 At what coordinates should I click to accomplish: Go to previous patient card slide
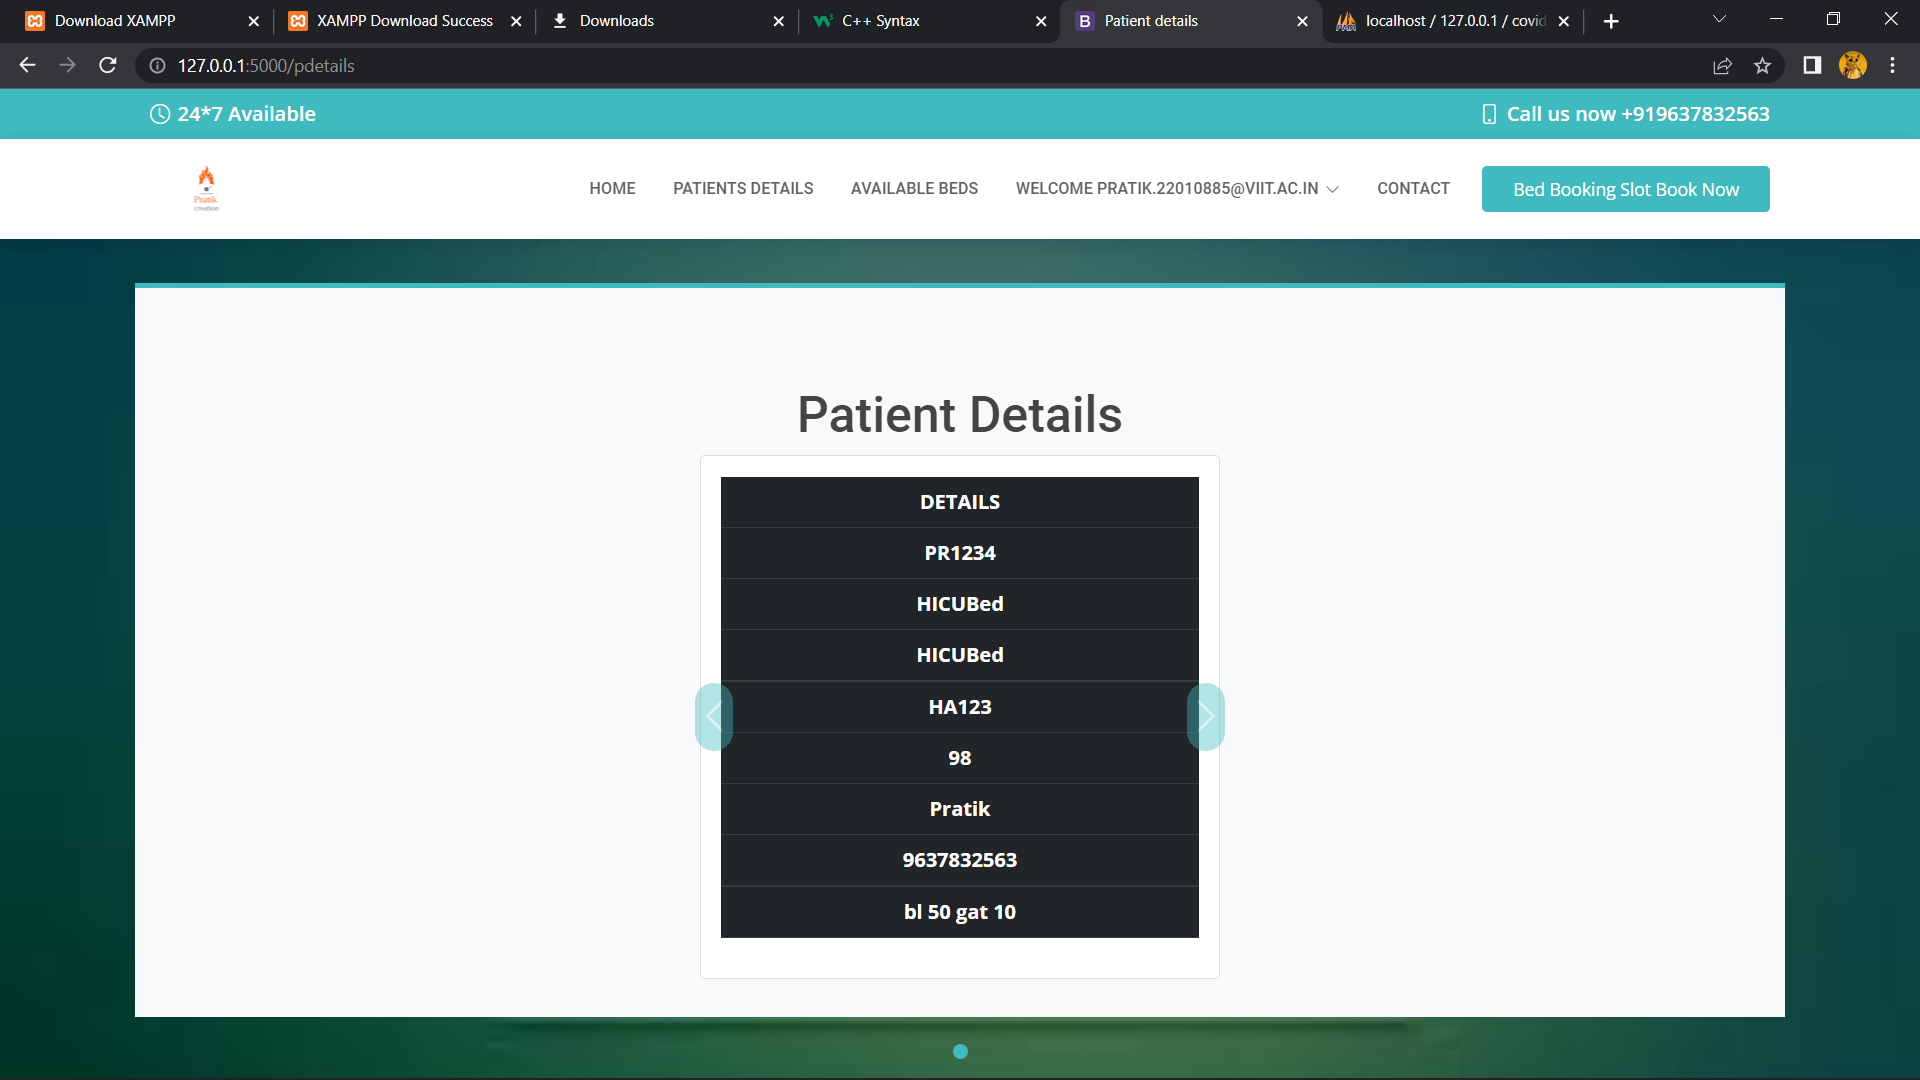pos(714,716)
